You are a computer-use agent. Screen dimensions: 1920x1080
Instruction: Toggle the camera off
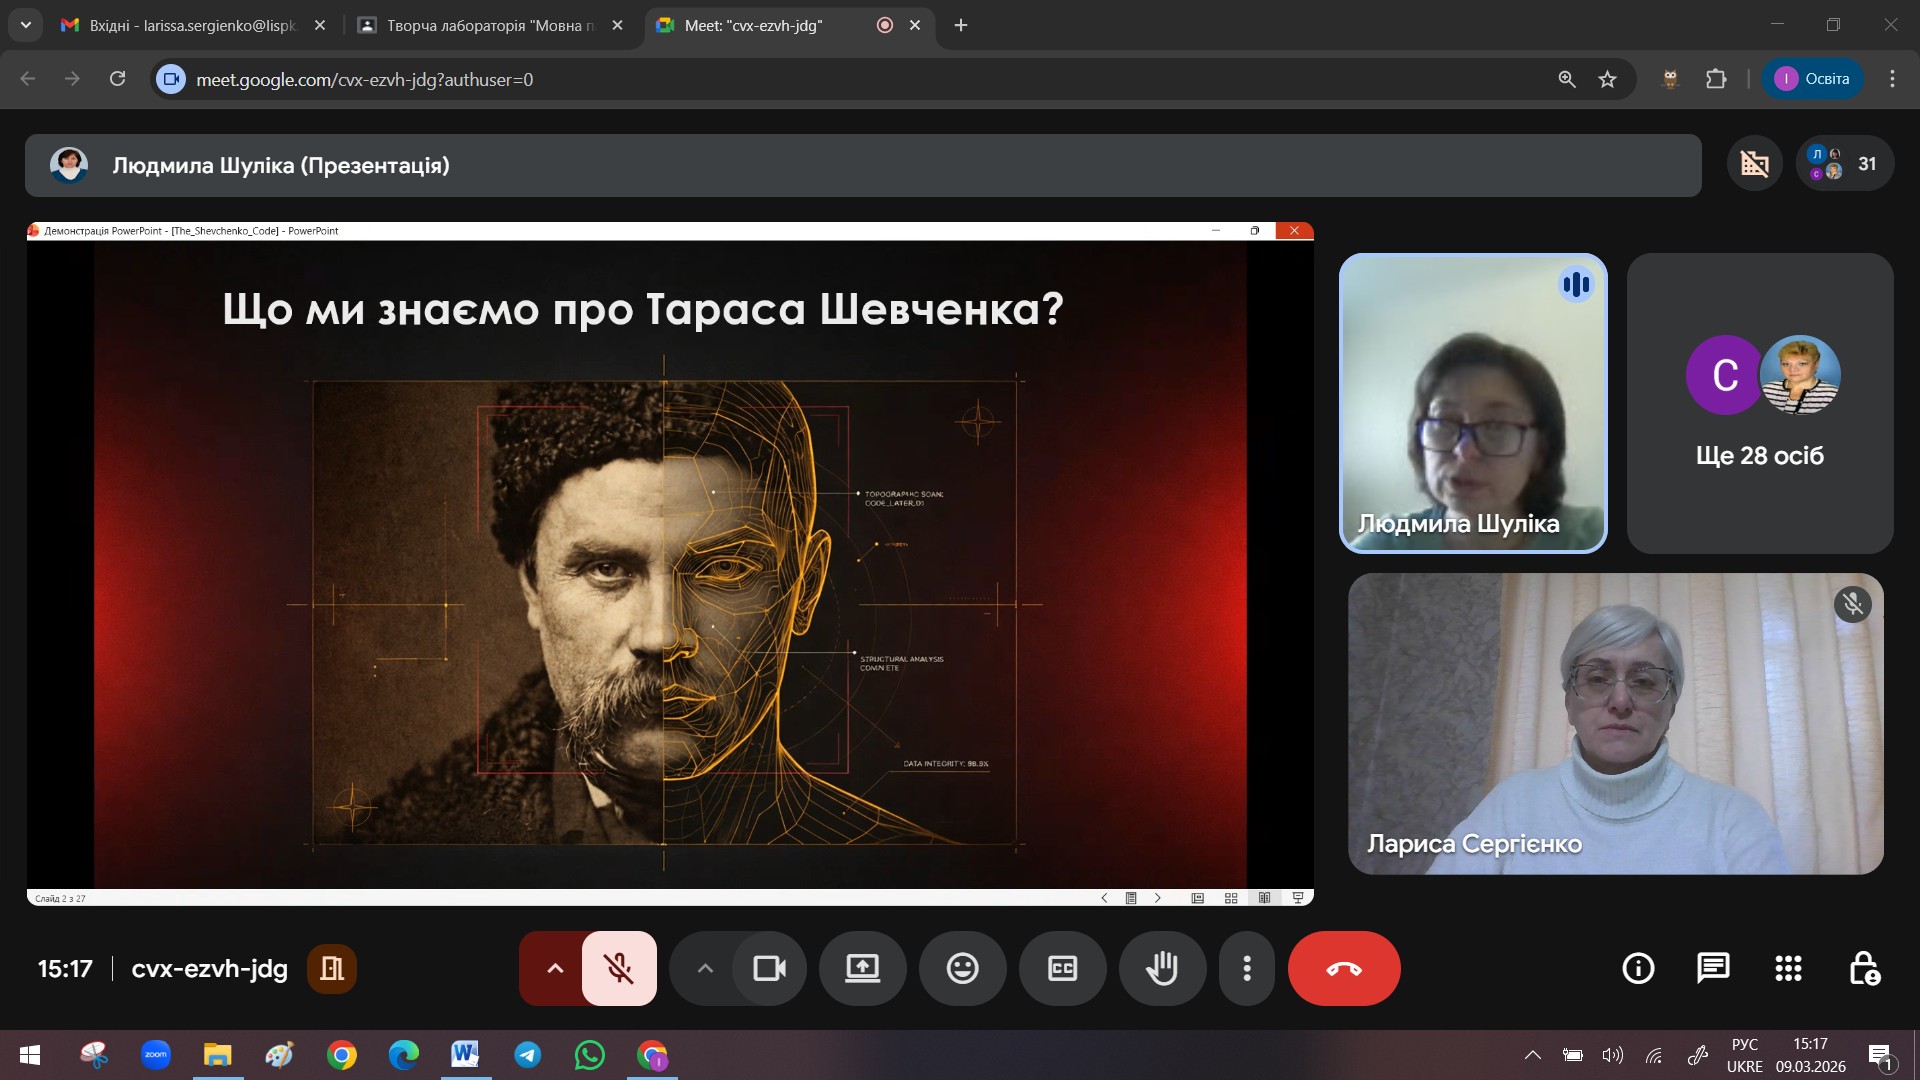[x=769, y=968]
